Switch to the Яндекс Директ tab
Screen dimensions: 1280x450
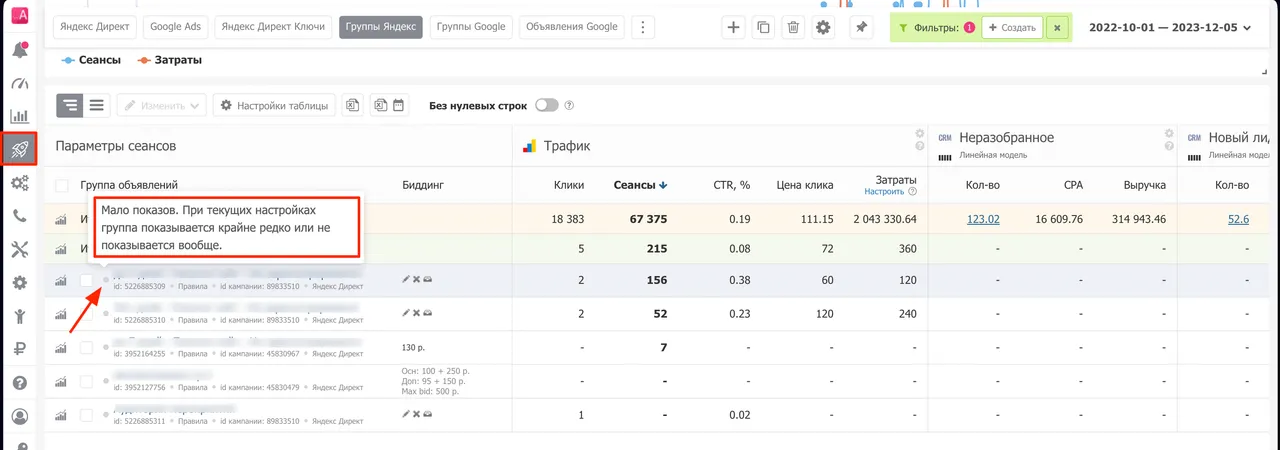point(95,27)
